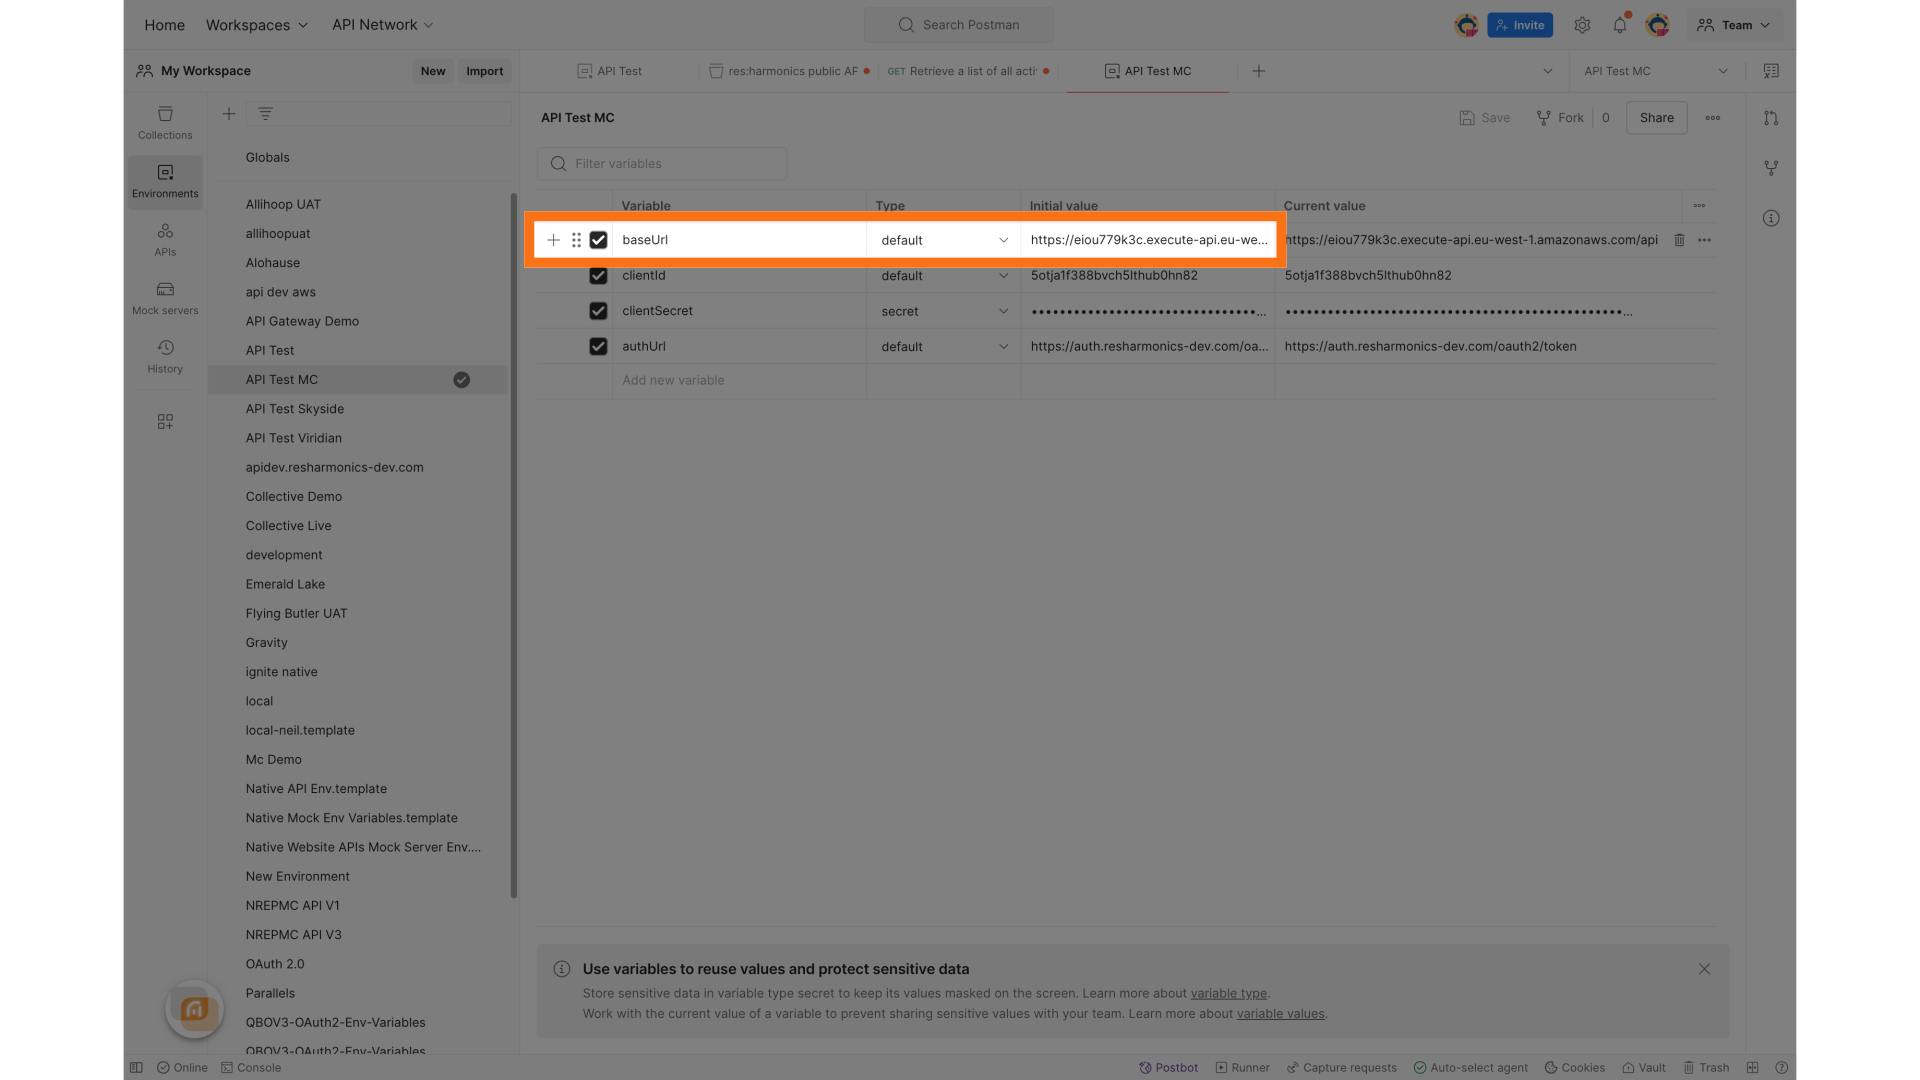Click the create new environment plus icon
1920x1080 pixels.
pyautogui.click(x=229, y=114)
